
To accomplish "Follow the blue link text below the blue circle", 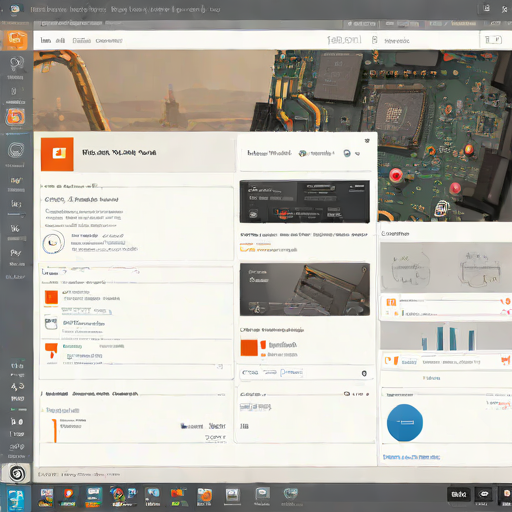I will point(411,457).
